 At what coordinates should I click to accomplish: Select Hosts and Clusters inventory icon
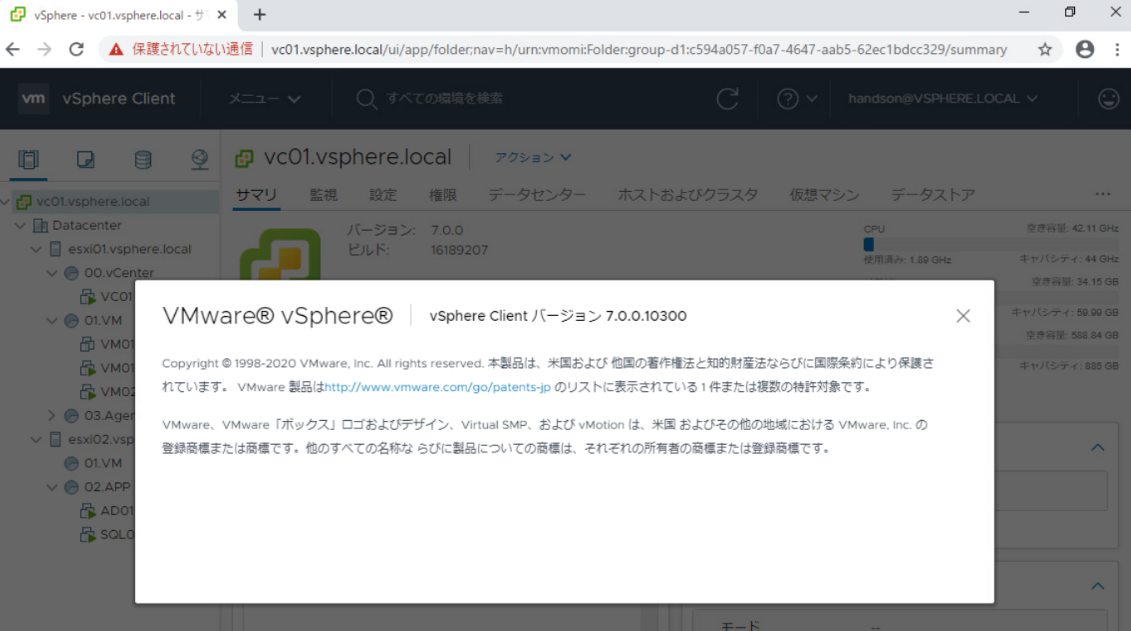coord(29,159)
